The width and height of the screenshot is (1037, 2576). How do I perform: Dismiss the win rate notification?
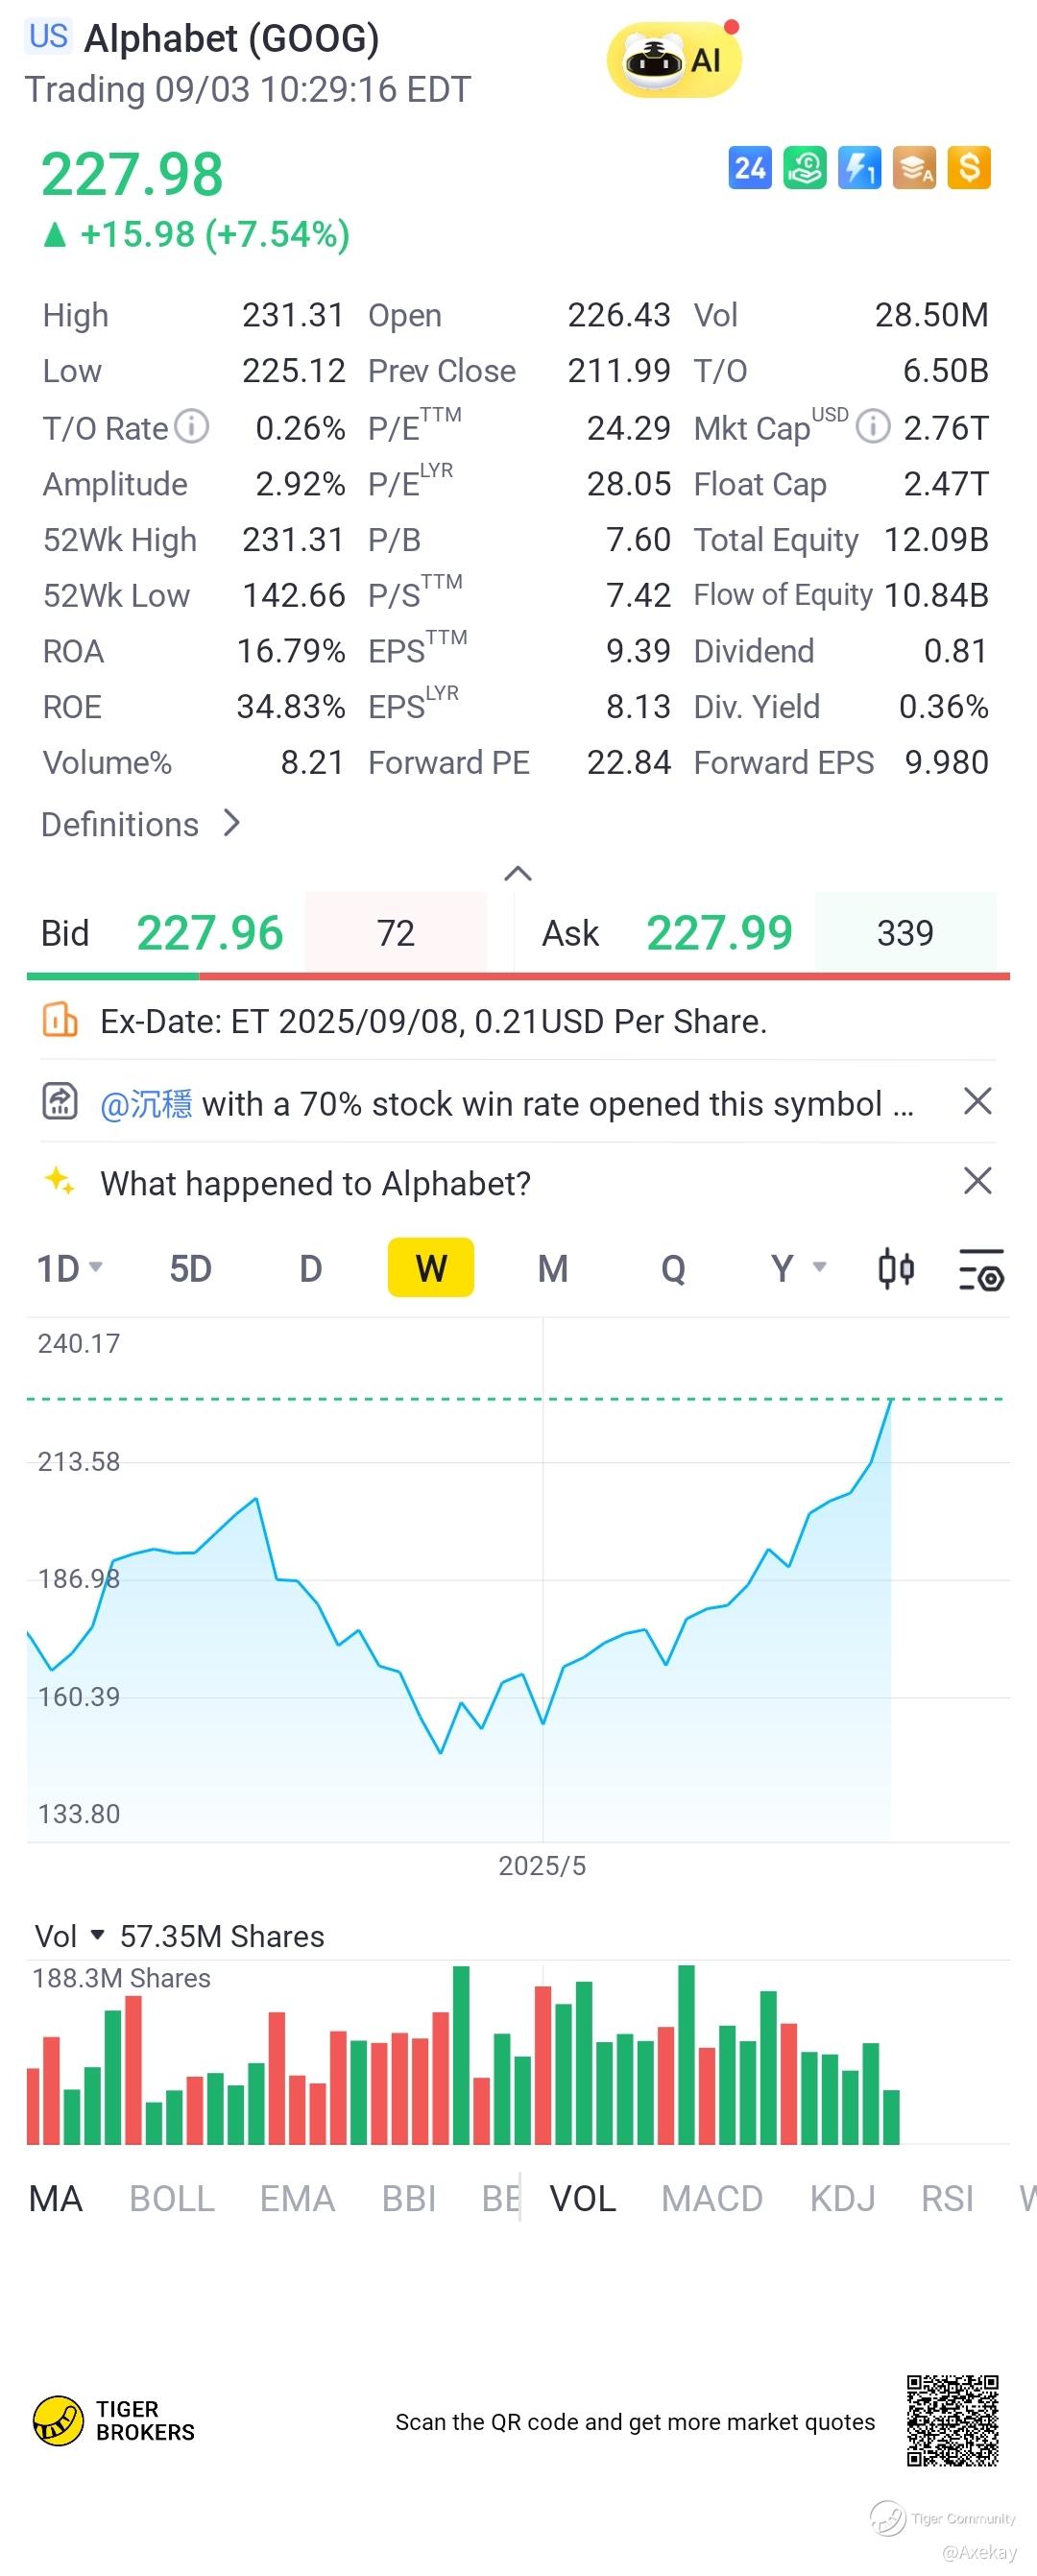[x=977, y=1102]
